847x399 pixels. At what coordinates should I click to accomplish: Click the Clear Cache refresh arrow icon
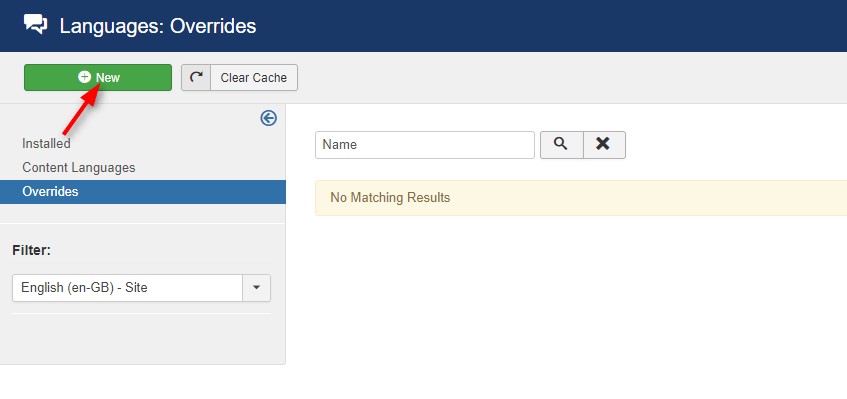(196, 78)
